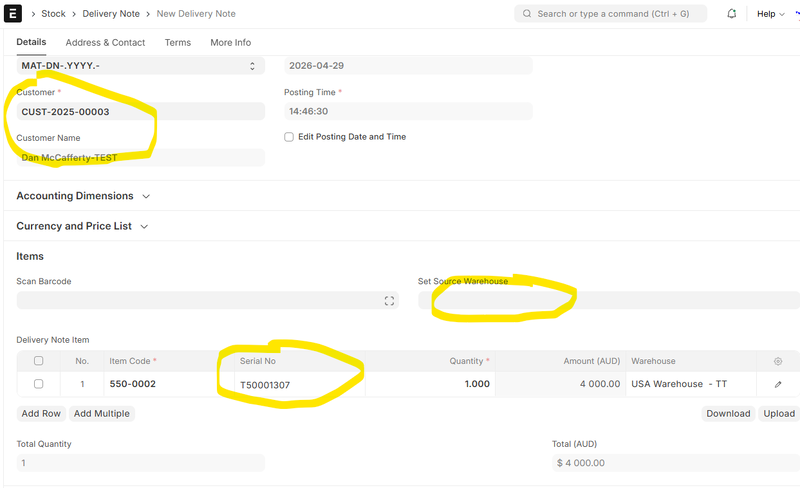Click the Customer field CUST-2025-00003
The image size is (800, 488).
tap(141, 111)
